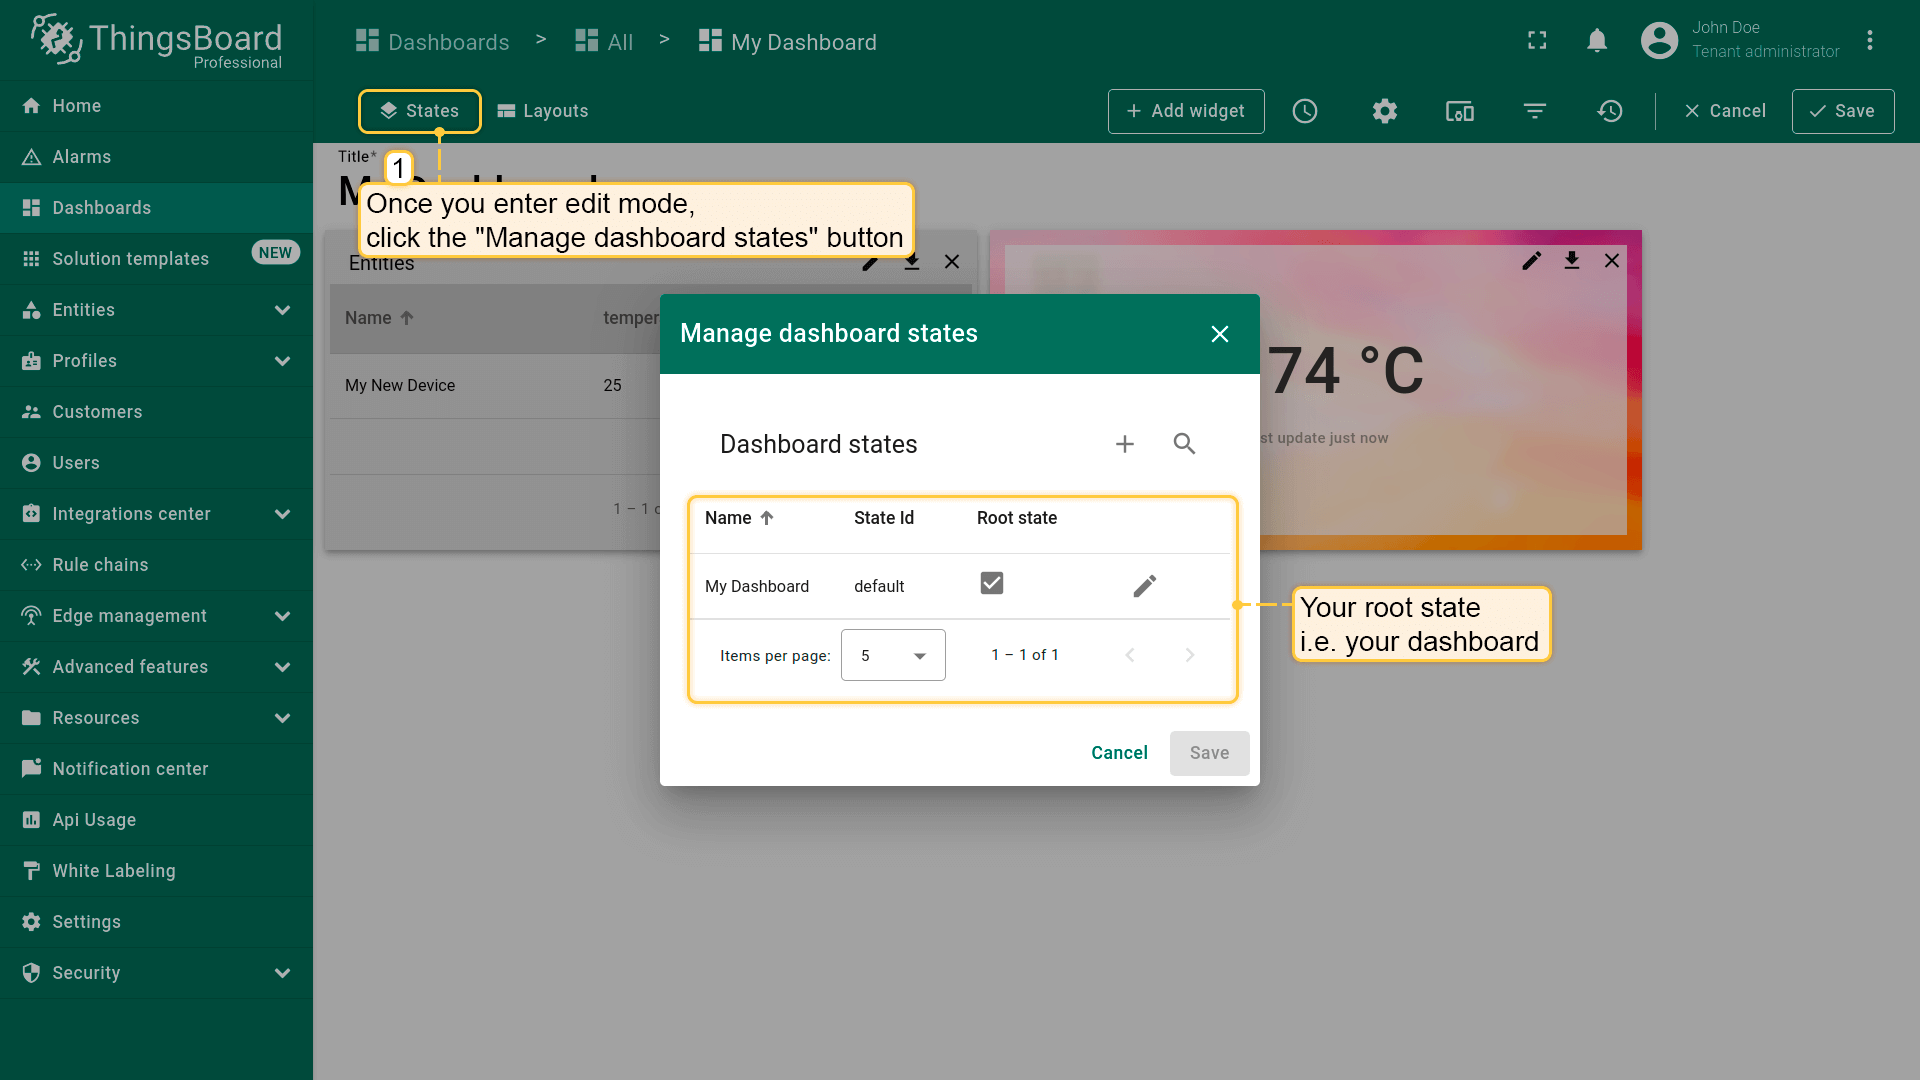Edit the My Dashboard state with the pencil icon
1920x1080 pixels.
(1144, 586)
